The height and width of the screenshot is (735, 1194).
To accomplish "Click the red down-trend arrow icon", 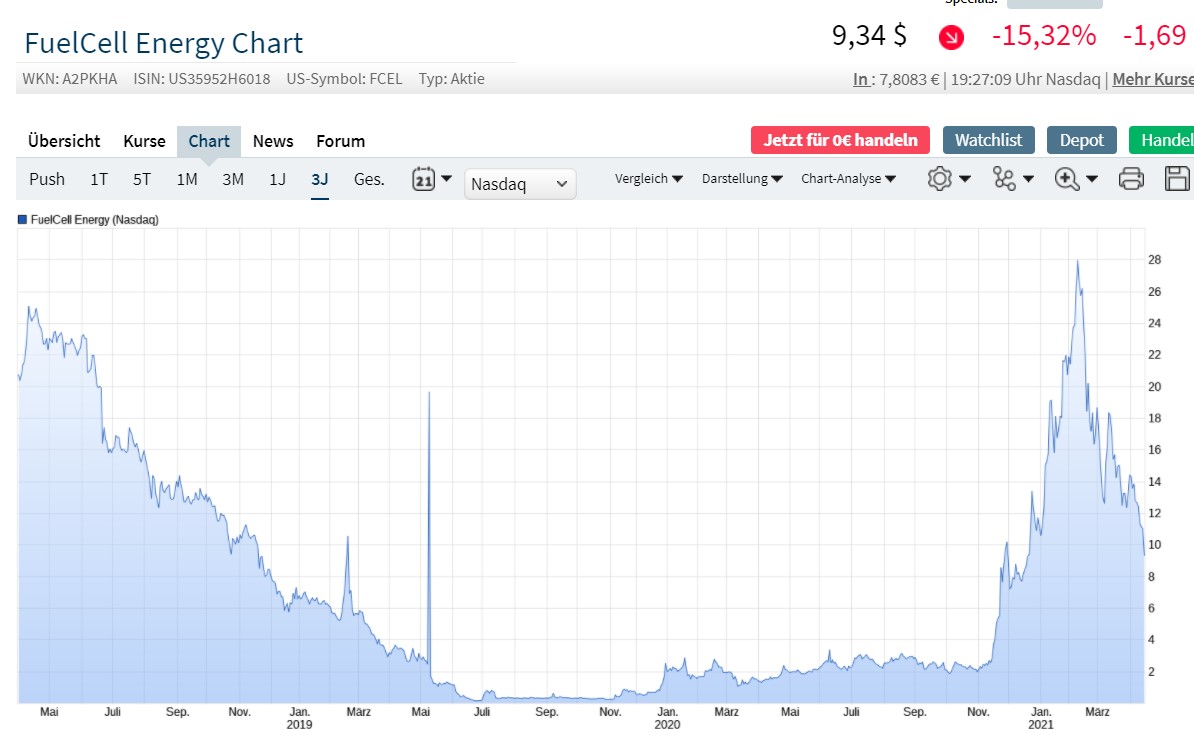I will point(951,37).
